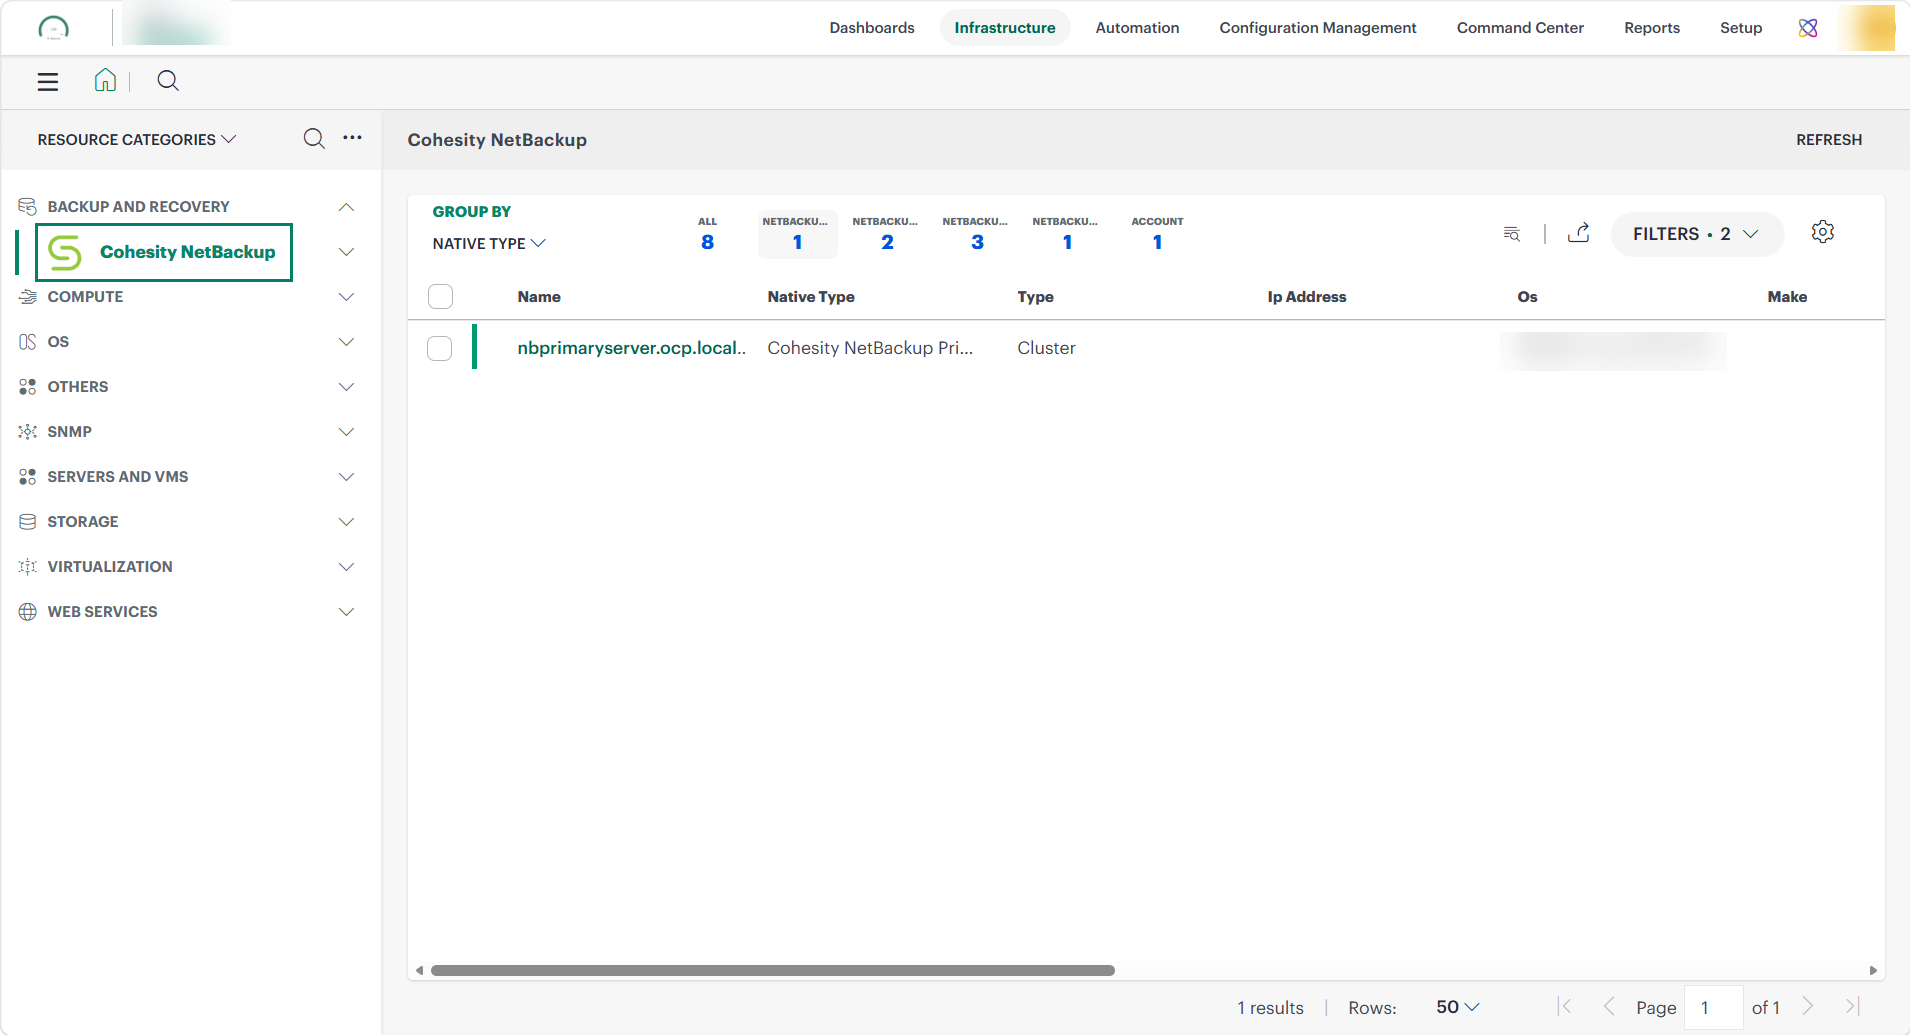The width and height of the screenshot is (1910, 1035).
Task: Expand the Compute category chevron
Action: [x=346, y=297]
